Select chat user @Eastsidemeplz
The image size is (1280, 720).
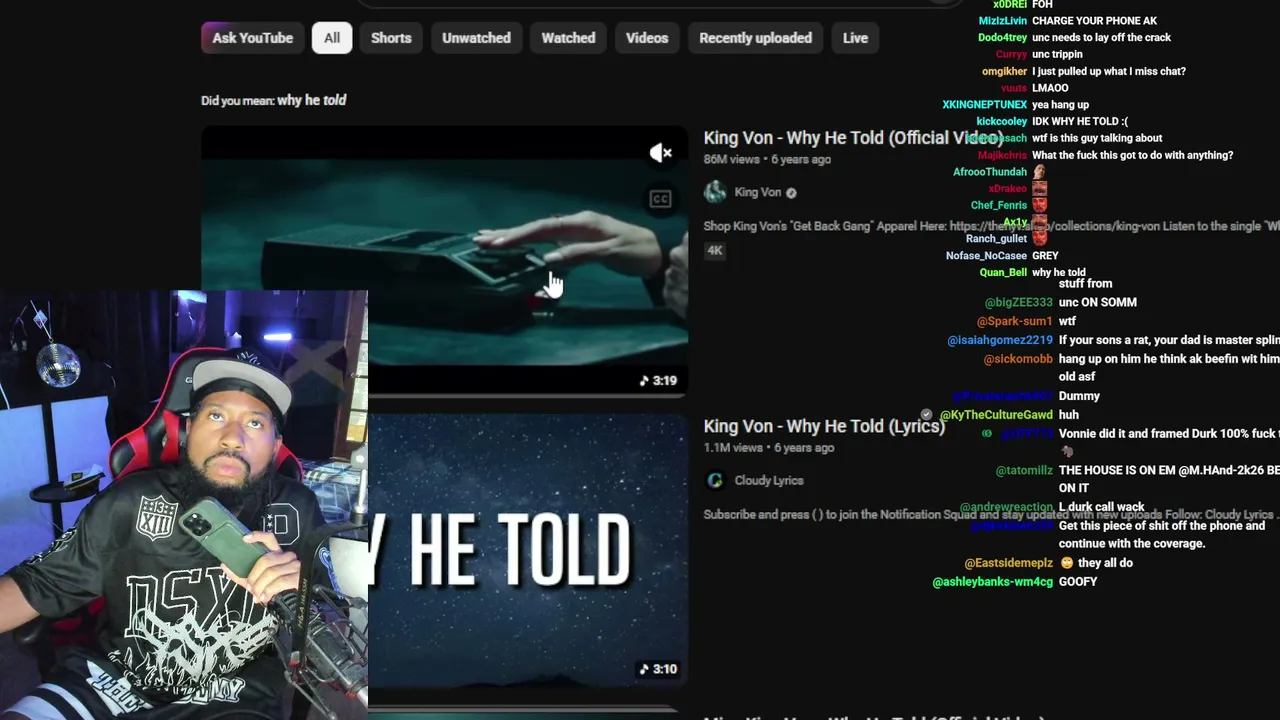point(1008,563)
